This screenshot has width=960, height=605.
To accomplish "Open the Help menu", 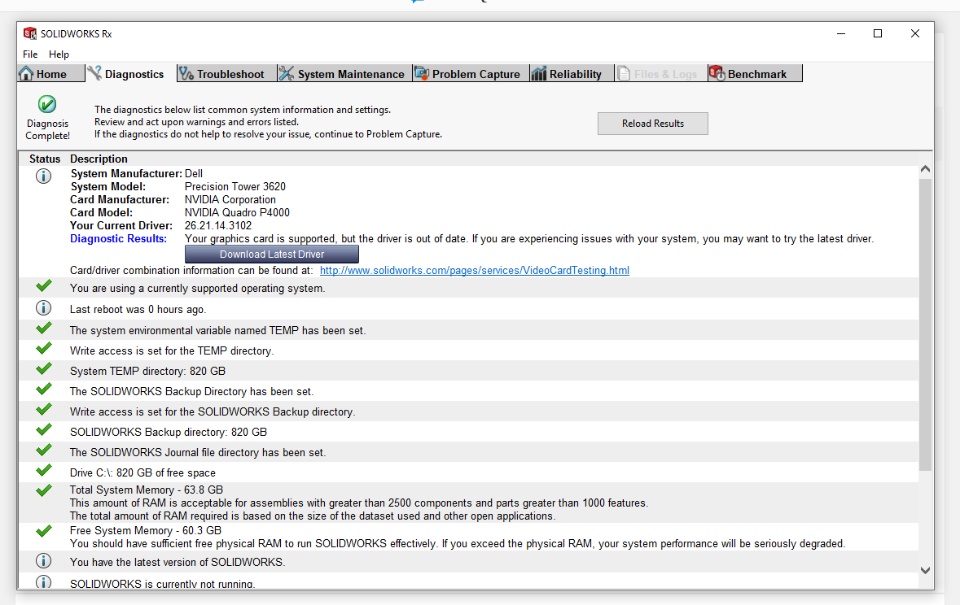I will coord(59,54).
